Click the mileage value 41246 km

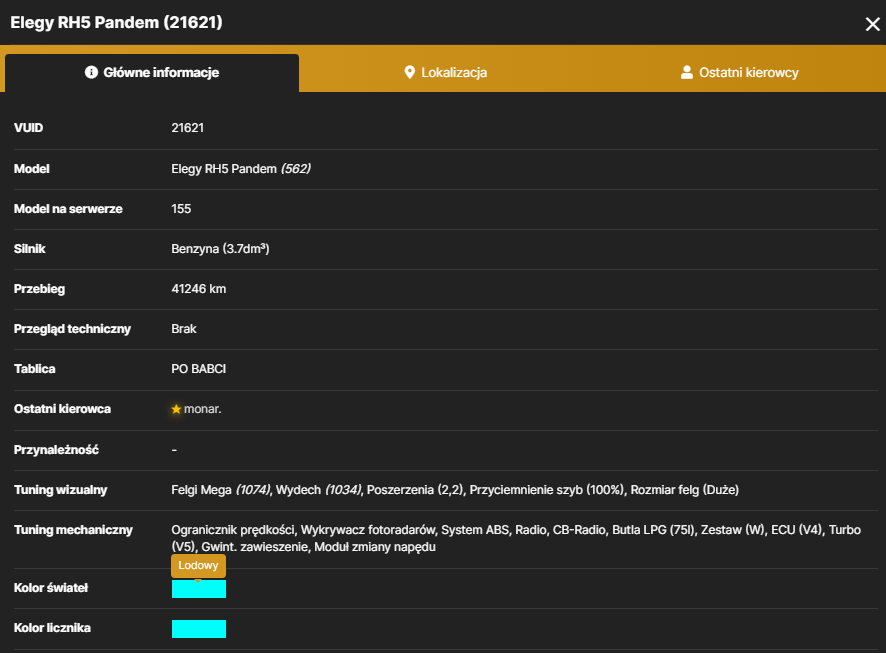(198, 289)
